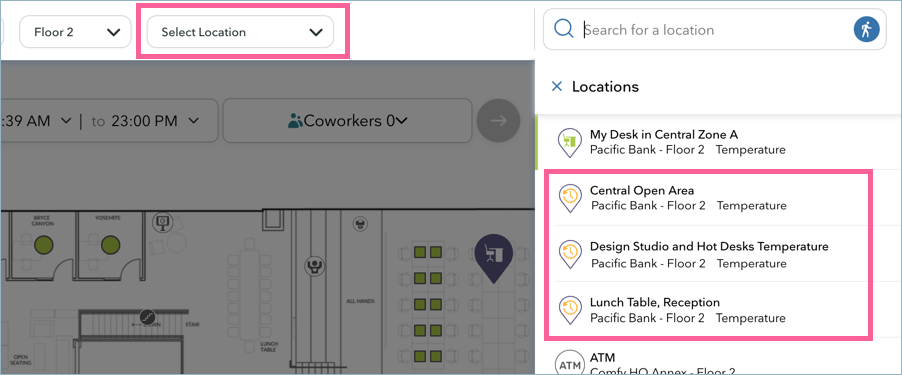This screenshot has height=375, width=902.
Task: Click the printer icon on the map
Action: [361, 223]
